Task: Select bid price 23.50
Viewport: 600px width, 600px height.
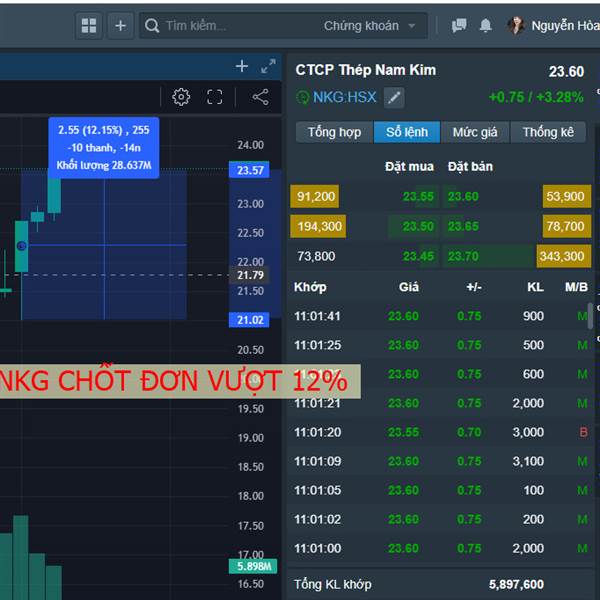Action: click(418, 226)
